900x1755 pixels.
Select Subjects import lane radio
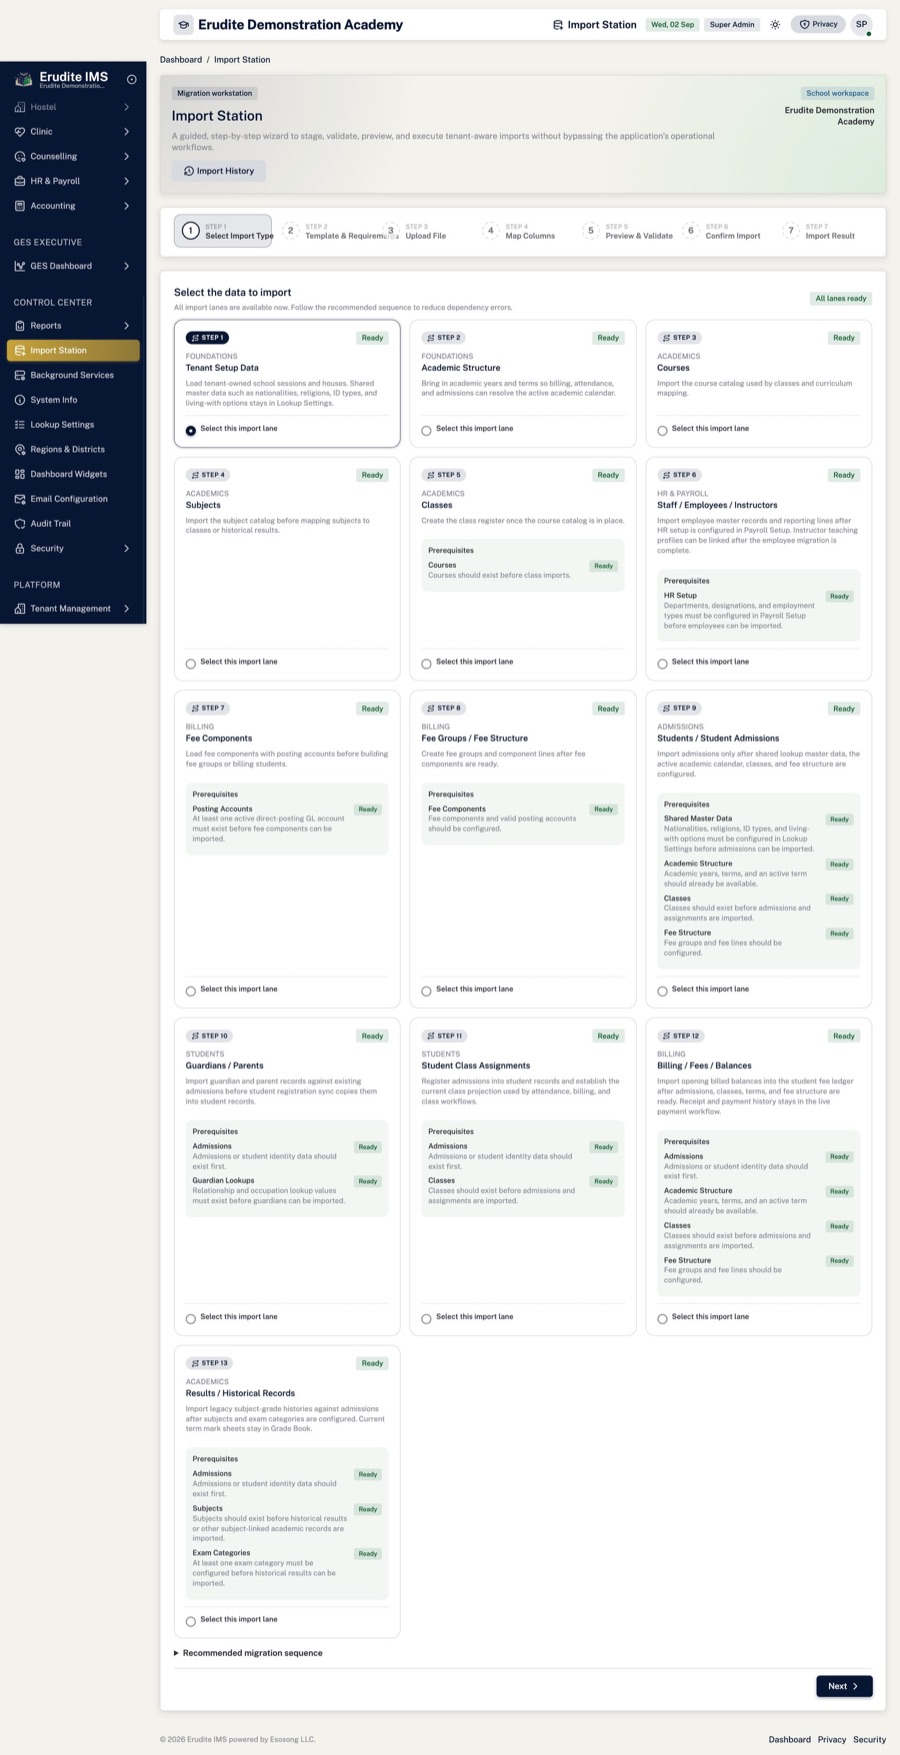[191, 663]
